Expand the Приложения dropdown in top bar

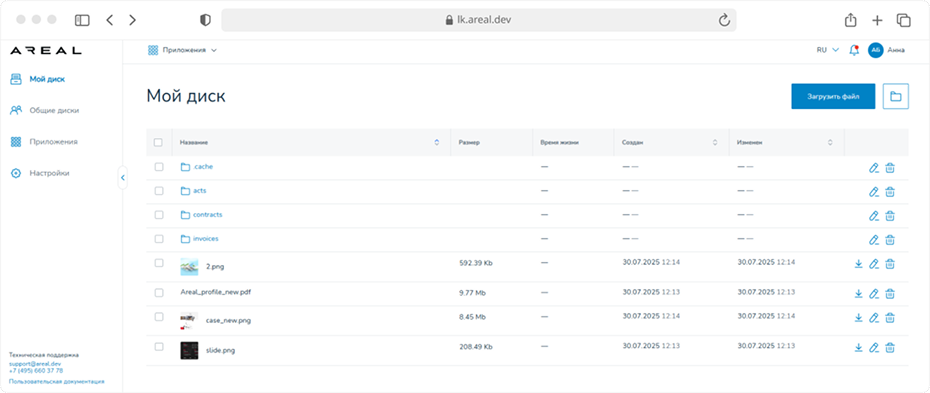pos(183,50)
